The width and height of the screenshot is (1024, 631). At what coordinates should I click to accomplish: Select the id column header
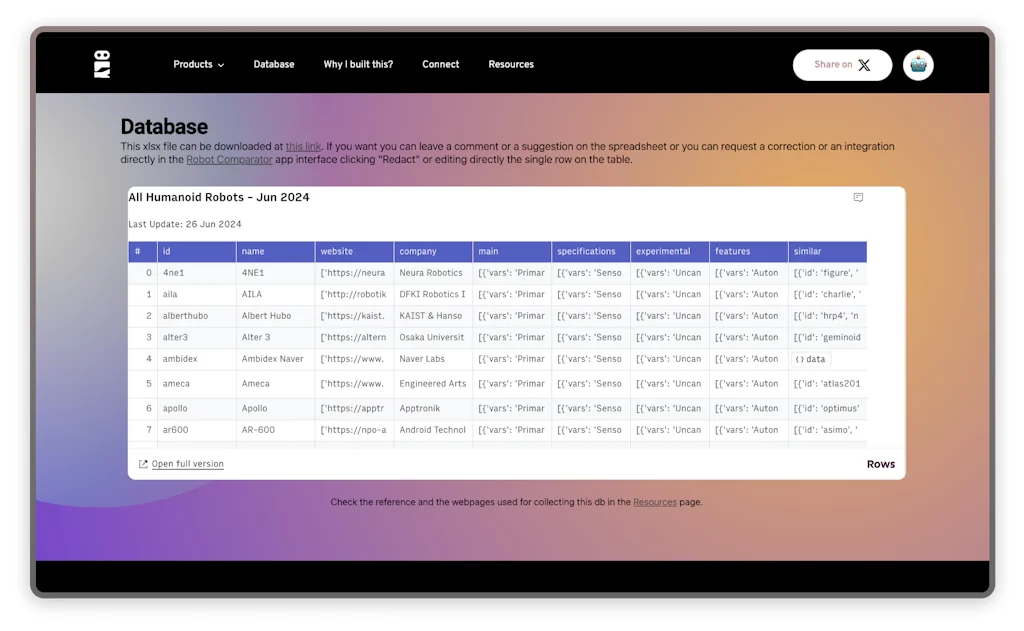click(x=197, y=251)
